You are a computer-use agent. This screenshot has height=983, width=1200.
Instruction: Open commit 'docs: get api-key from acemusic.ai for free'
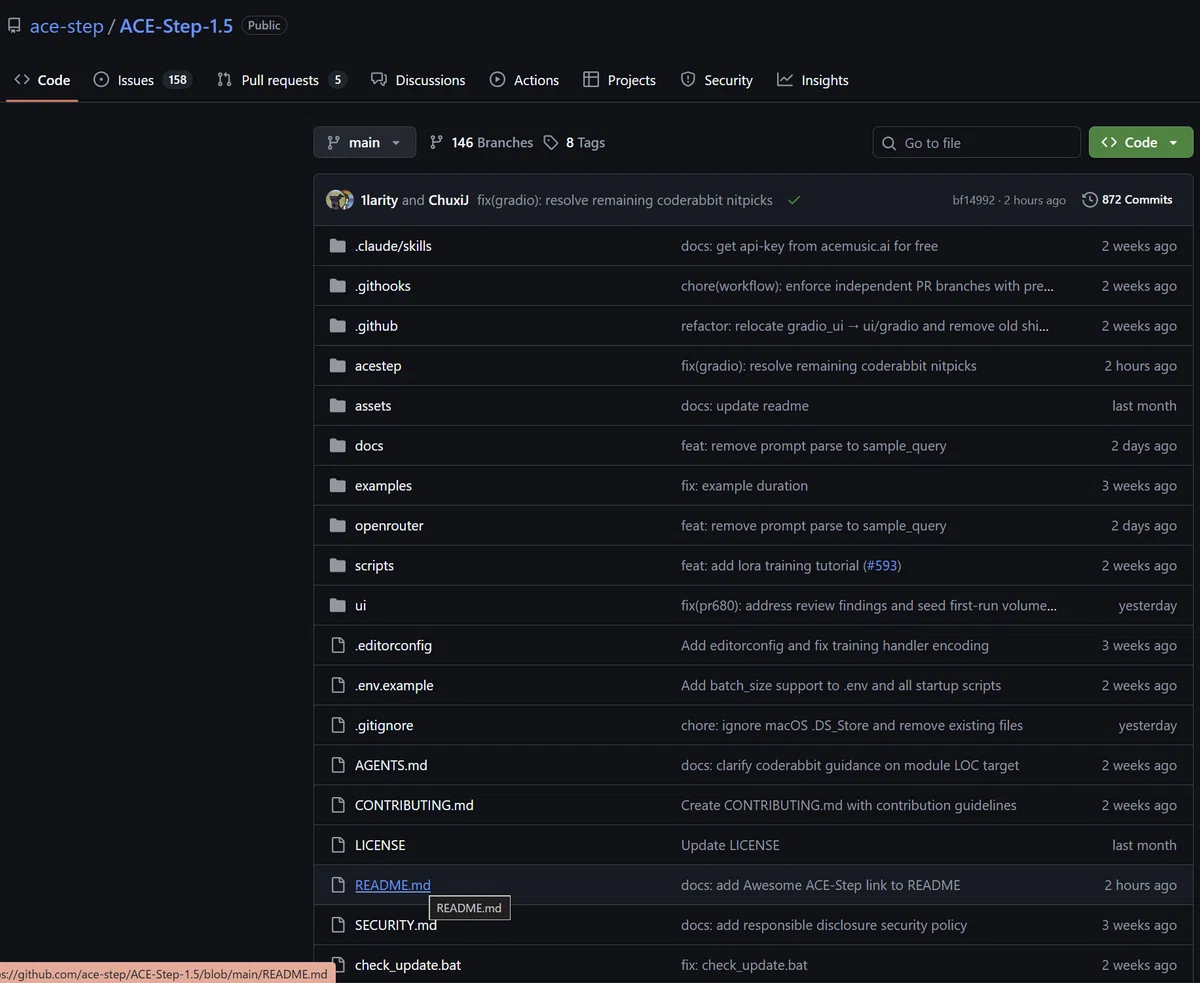point(809,246)
